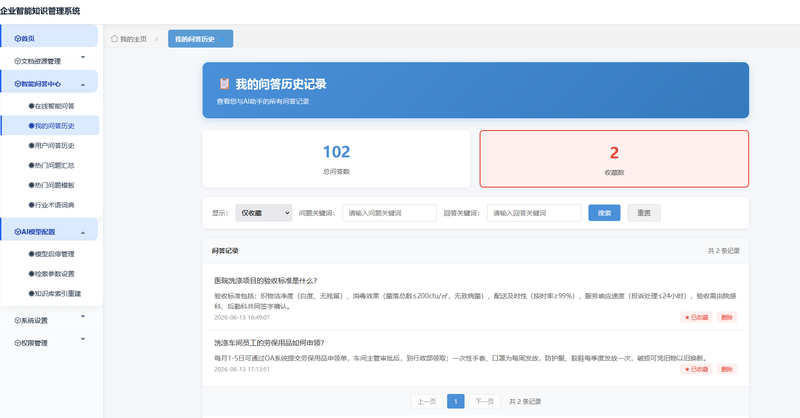The image size is (800, 418).
Task: Open 在线智能问答 in the sidebar
Action: coord(51,106)
